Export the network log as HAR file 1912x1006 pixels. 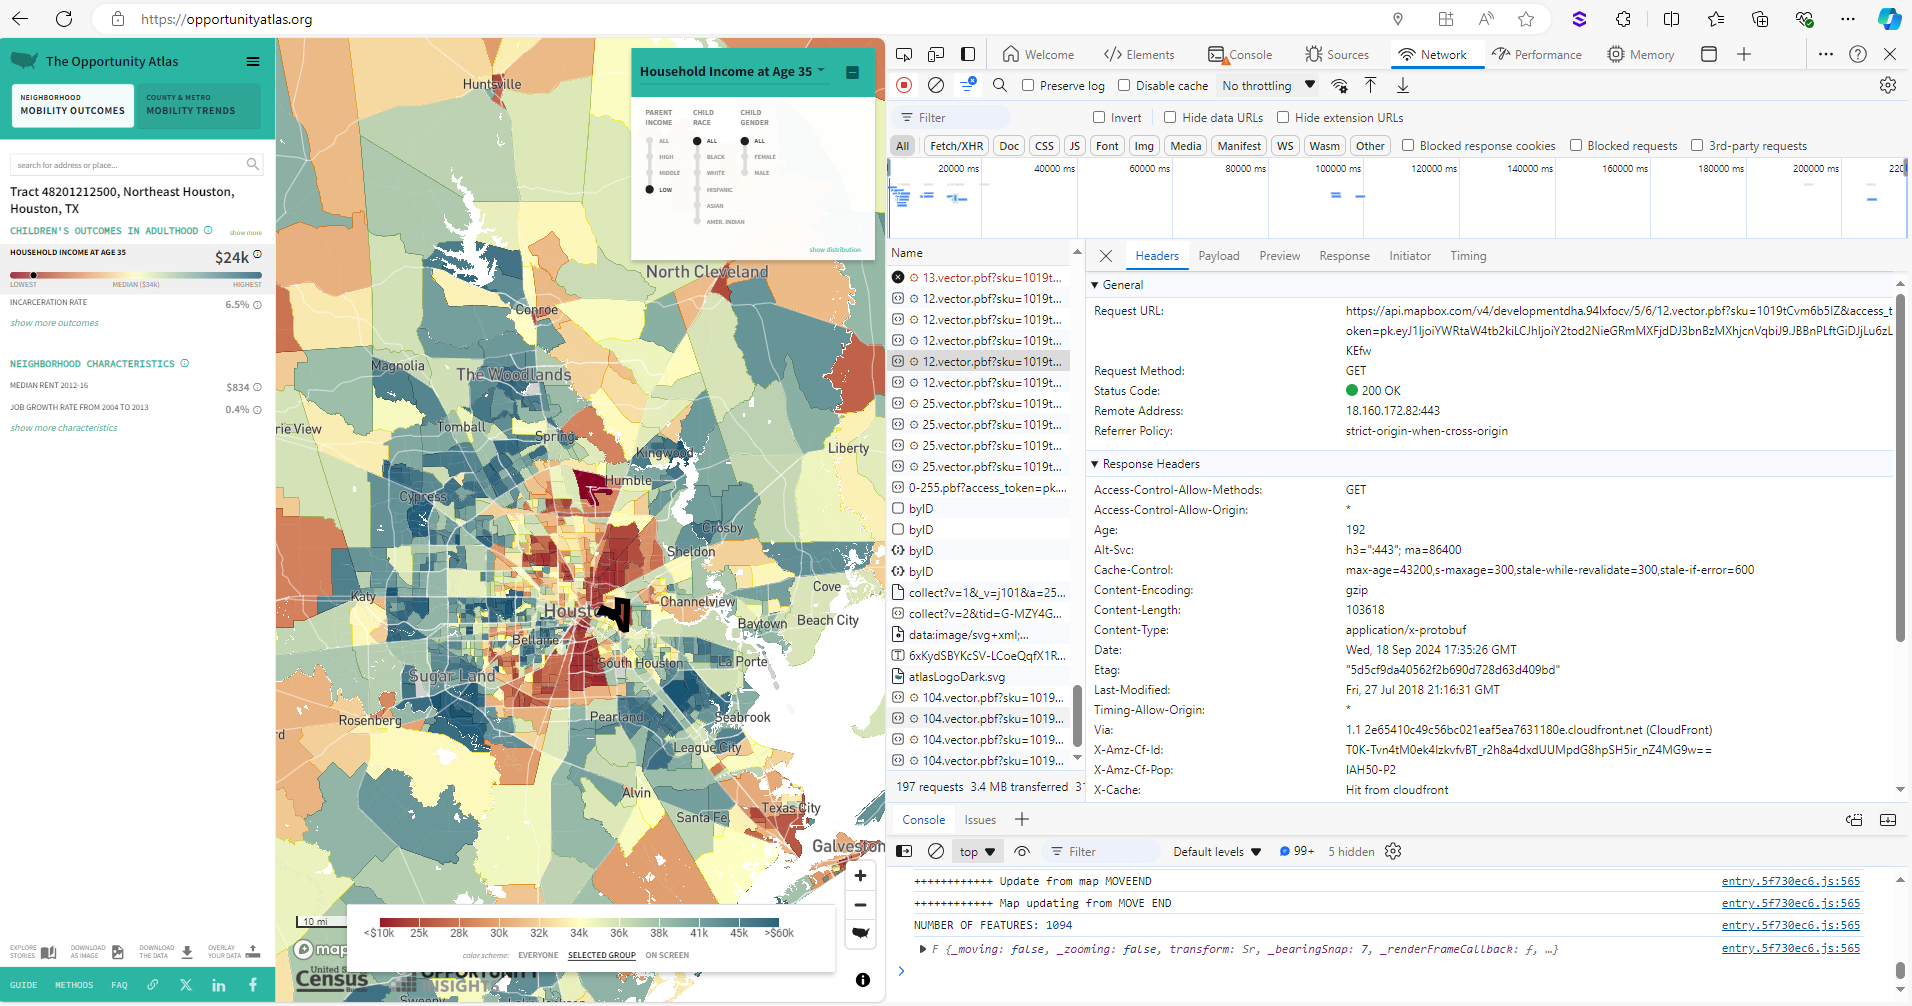pos(1404,85)
